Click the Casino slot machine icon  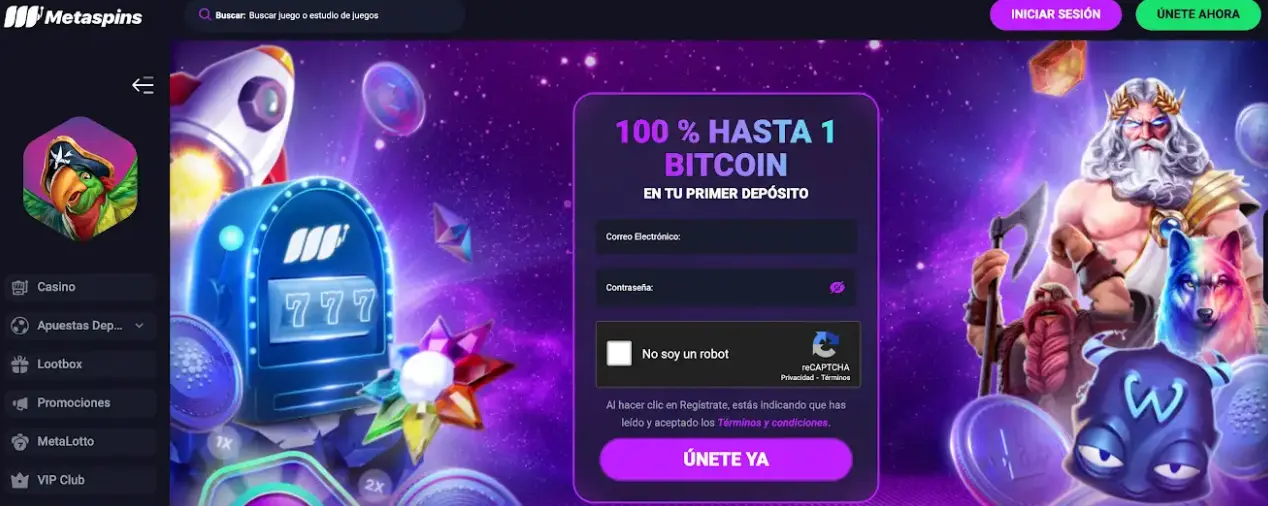coord(19,287)
